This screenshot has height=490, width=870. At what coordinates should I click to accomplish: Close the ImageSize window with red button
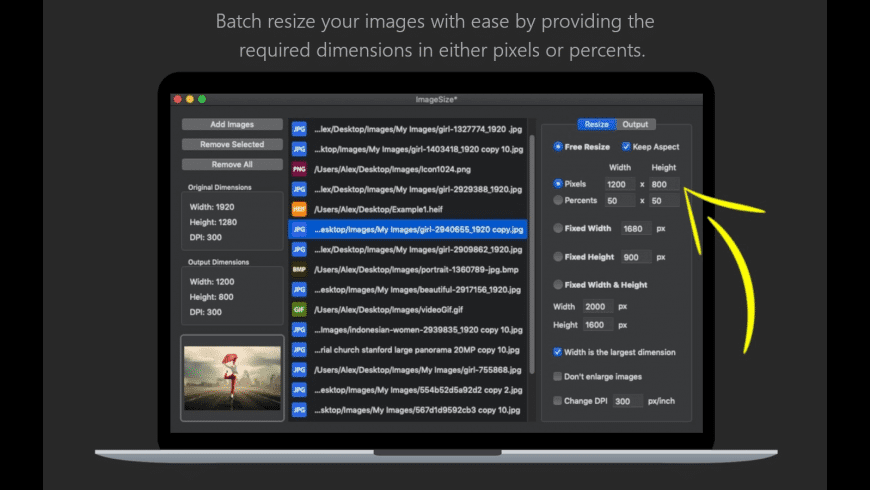point(178,99)
